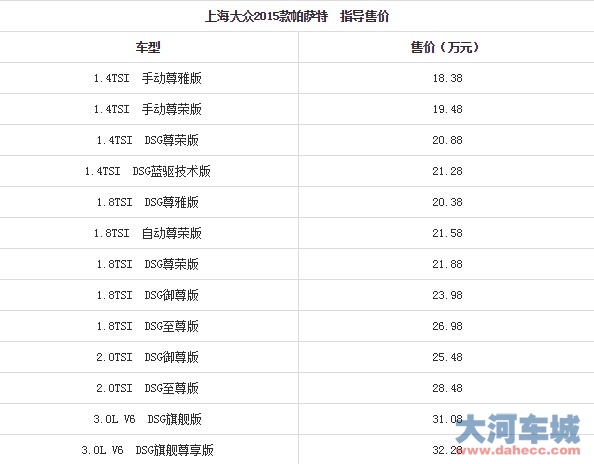Click the 1.8TSI DSG御尊版 row label
This screenshot has height=464, width=594.
148,296
